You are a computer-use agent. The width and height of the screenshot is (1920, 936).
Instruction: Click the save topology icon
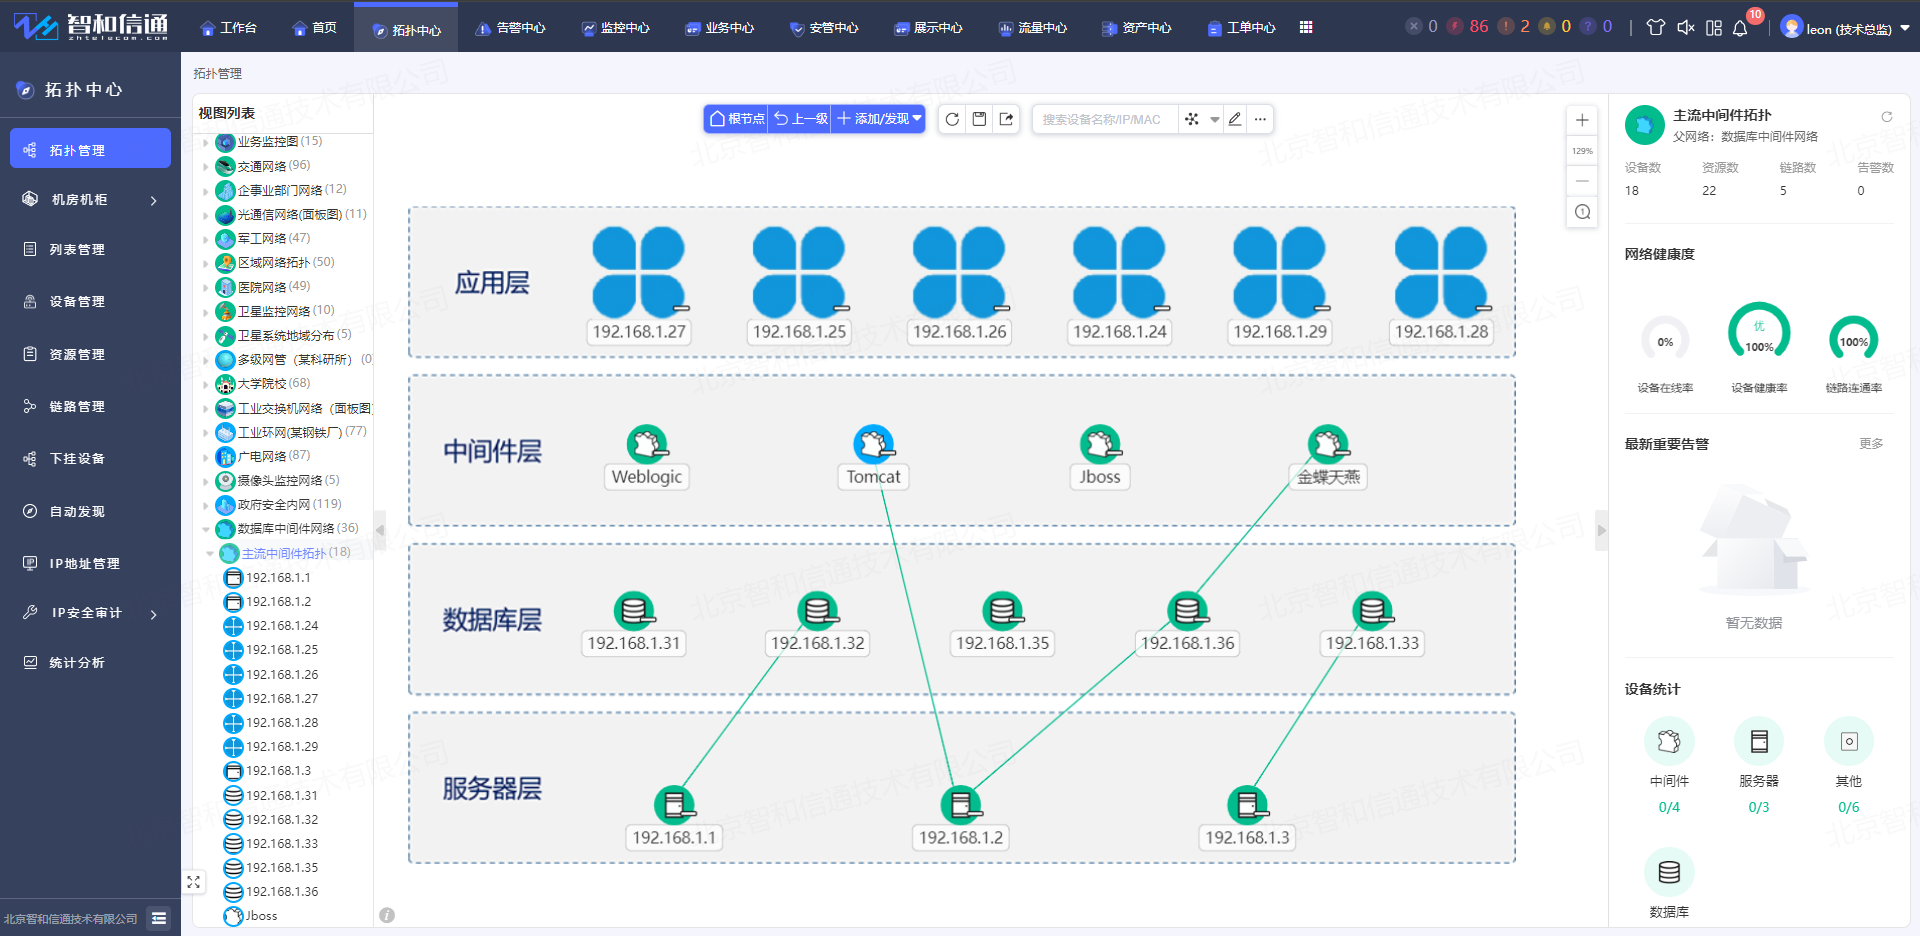(x=980, y=119)
